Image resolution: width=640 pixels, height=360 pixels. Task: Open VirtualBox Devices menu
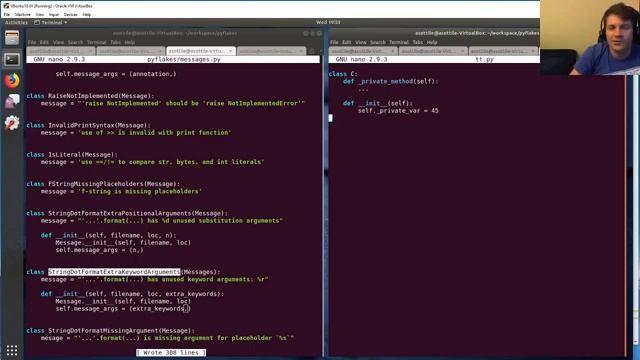[71, 14]
